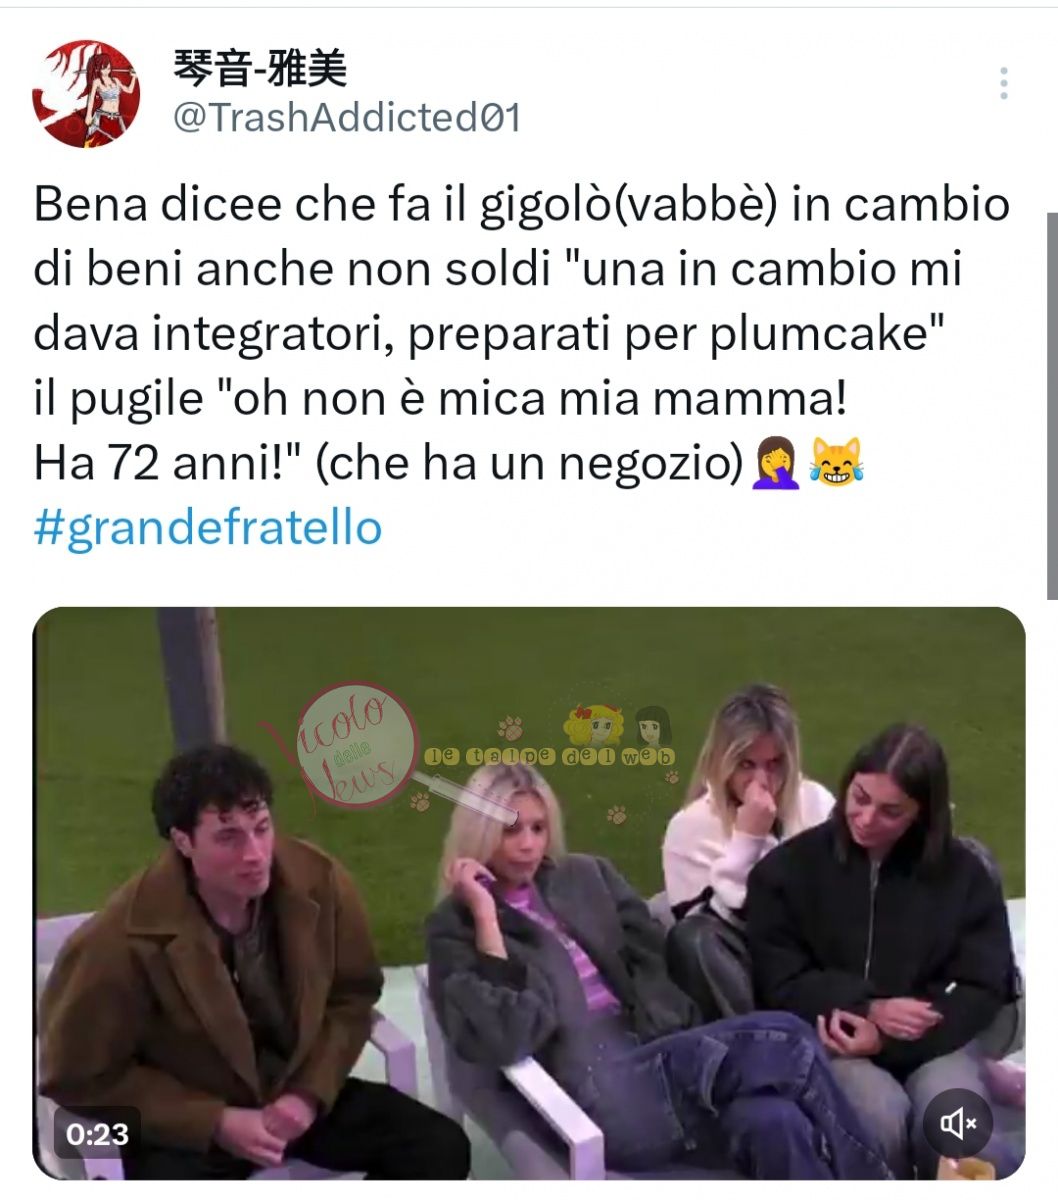The image size is (1058, 1200).
Task: Select the crying-laughing cat emoji
Action: [836, 462]
